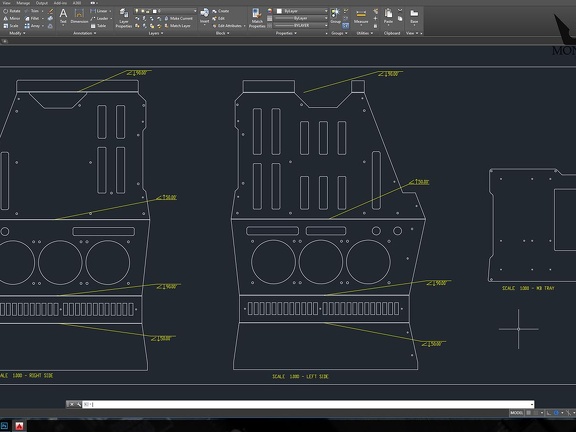Click Create block
576x432 pixels.
tap(220, 11)
